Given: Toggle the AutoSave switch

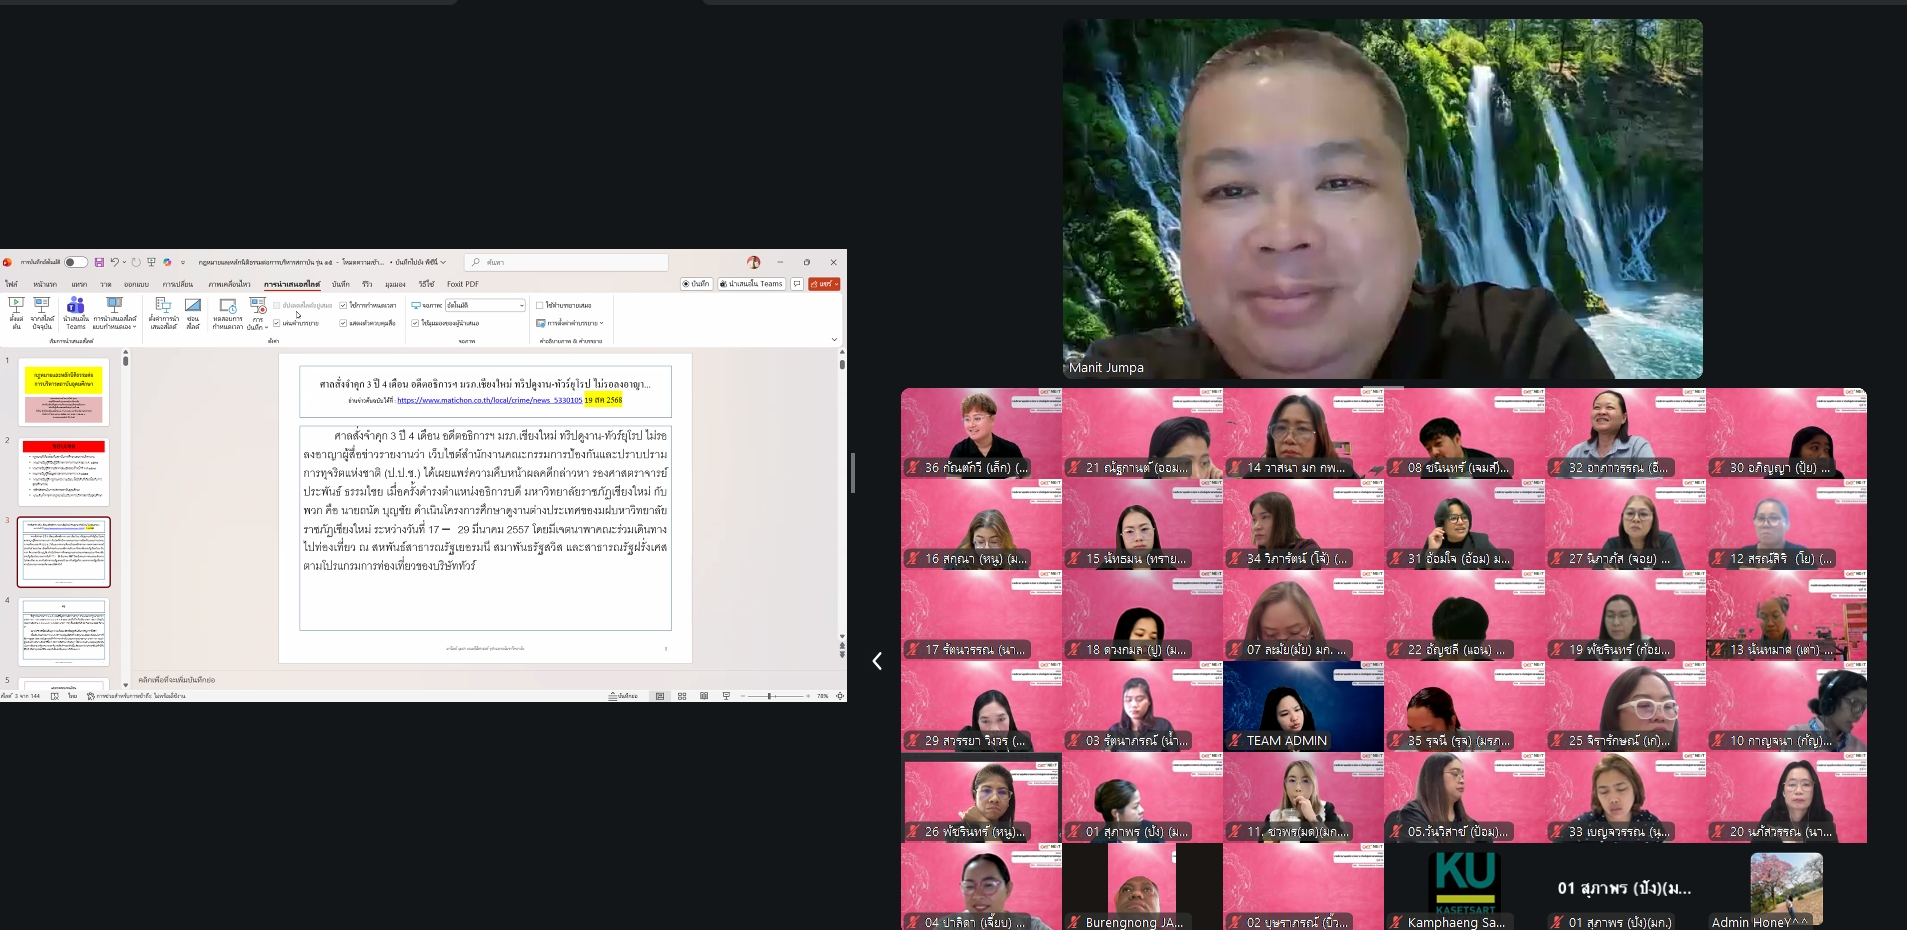Looking at the screenshot, I should click(75, 262).
